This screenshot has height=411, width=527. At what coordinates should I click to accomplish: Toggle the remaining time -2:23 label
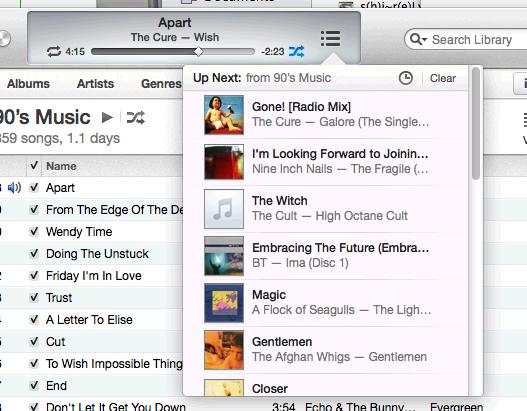[x=273, y=52]
